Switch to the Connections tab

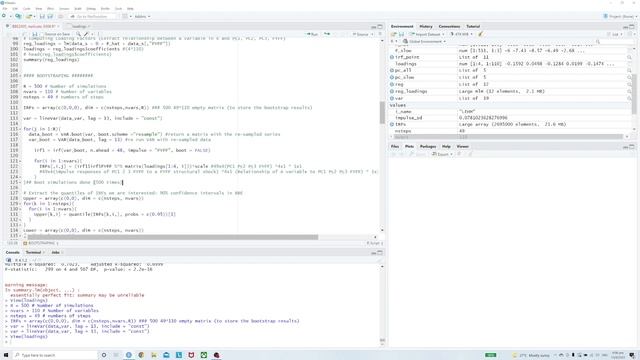point(449,27)
